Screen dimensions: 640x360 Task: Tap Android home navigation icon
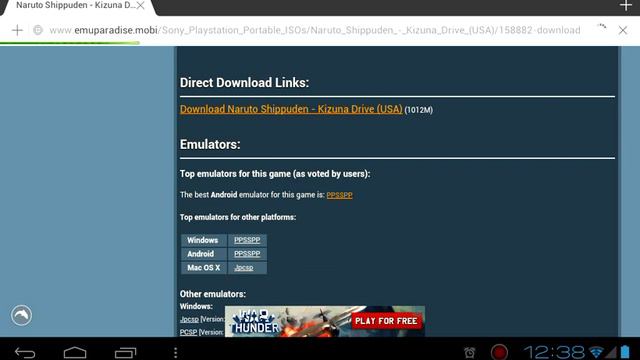click(75, 352)
